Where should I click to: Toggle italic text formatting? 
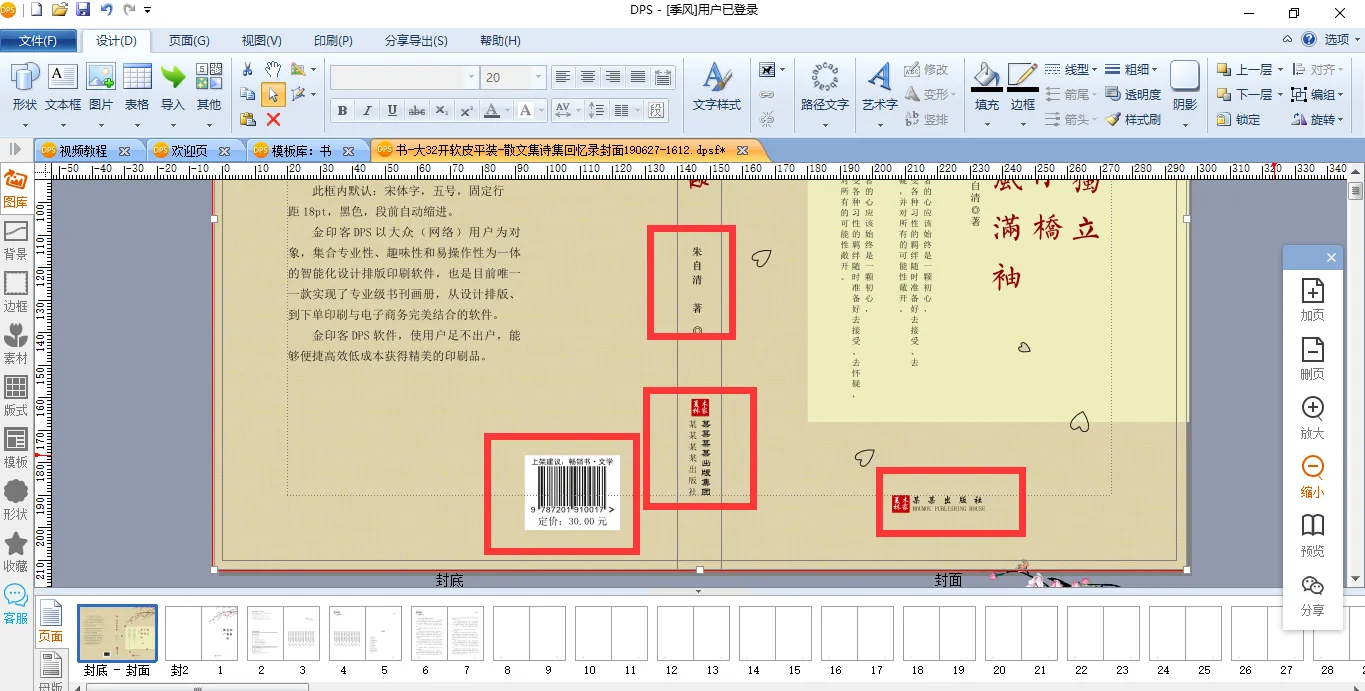367,110
